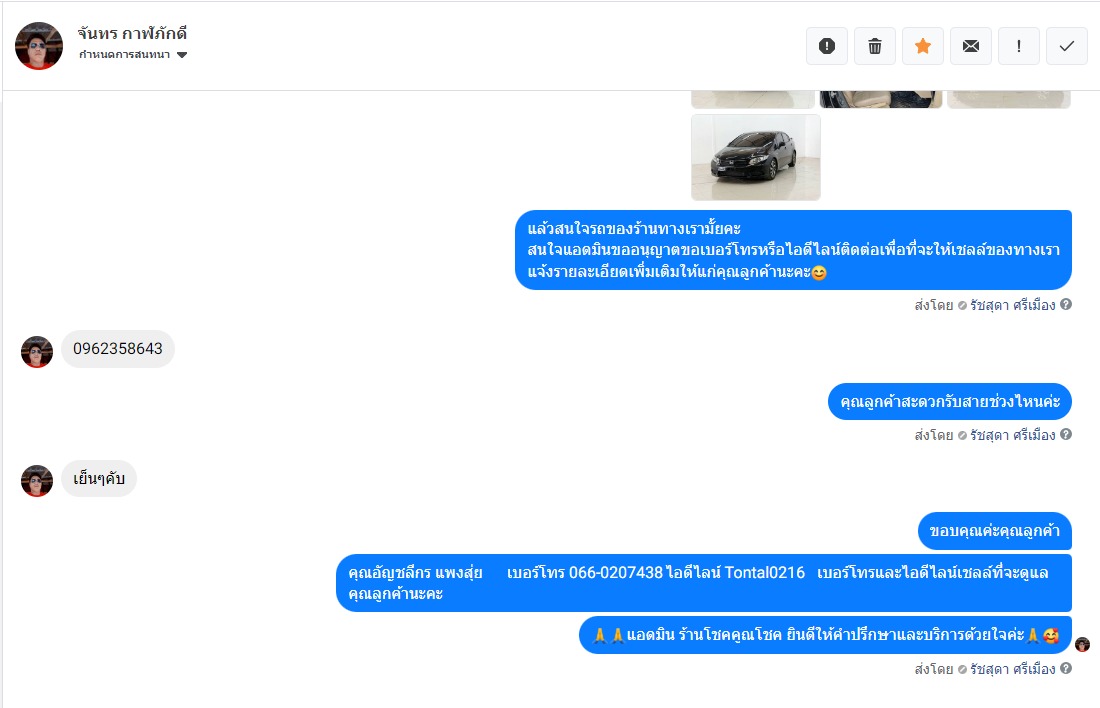Flag conversation with the exclamation mark icon
Screen dimensions: 1100x708
coord(1019,46)
